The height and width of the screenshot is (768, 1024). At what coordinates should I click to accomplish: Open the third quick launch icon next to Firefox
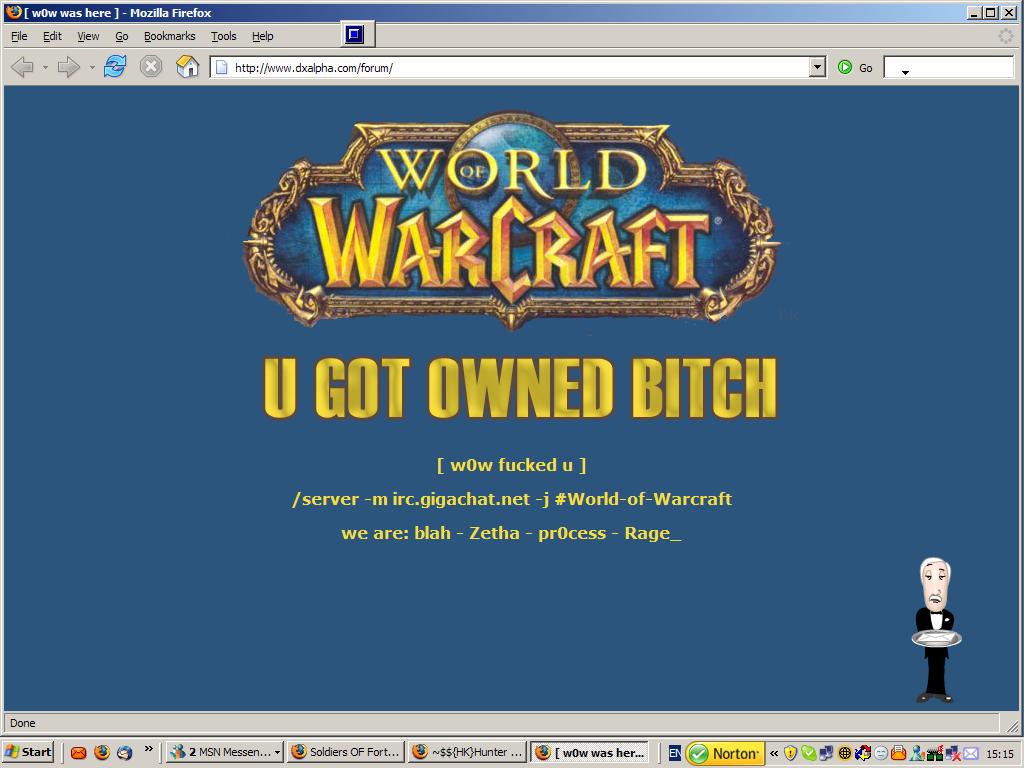click(x=125, y=752)
